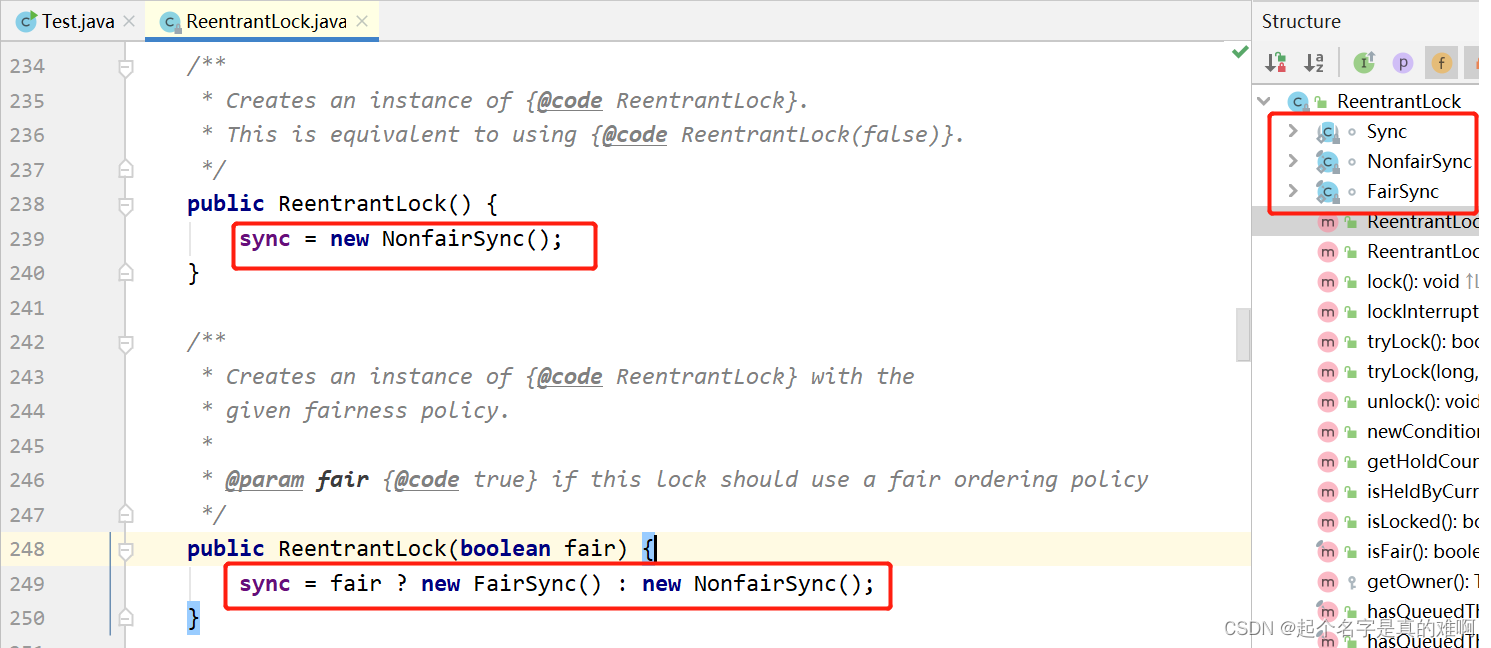The height and width of the screenshot is (648, 1491).
Task: Expand the NonfairSync class node
Action: 1293,161
